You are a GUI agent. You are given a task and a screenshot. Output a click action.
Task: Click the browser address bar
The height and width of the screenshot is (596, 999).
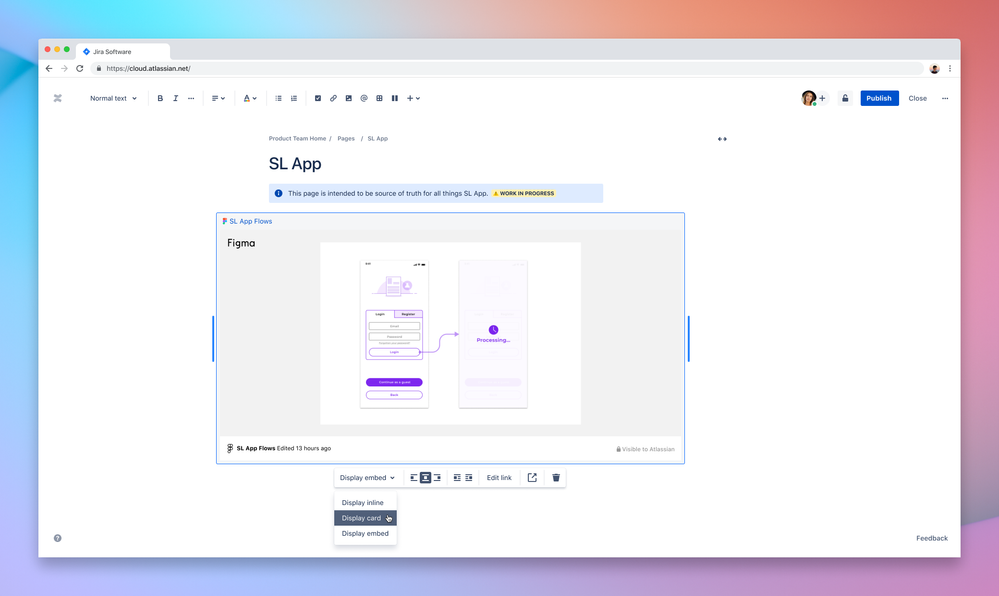click(x=507, y=68)
